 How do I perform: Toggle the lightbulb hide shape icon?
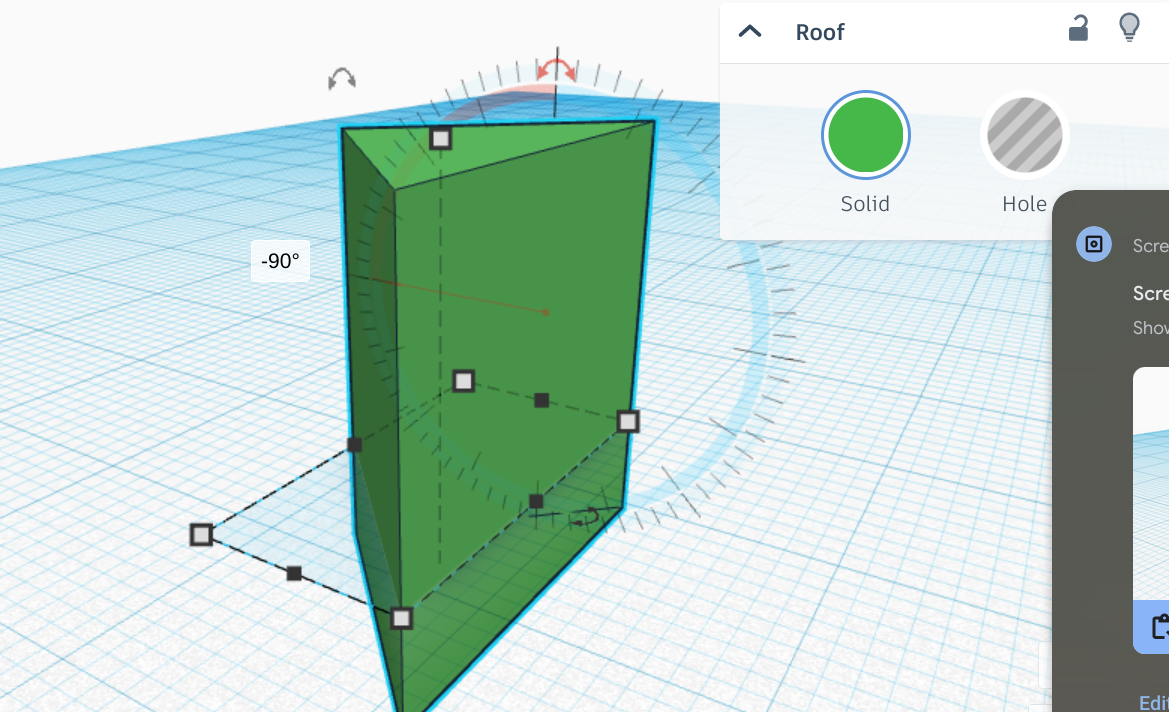(1129, 28)
